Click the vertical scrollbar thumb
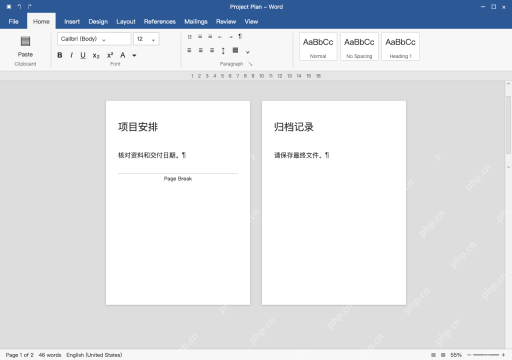 click(508, 124)
